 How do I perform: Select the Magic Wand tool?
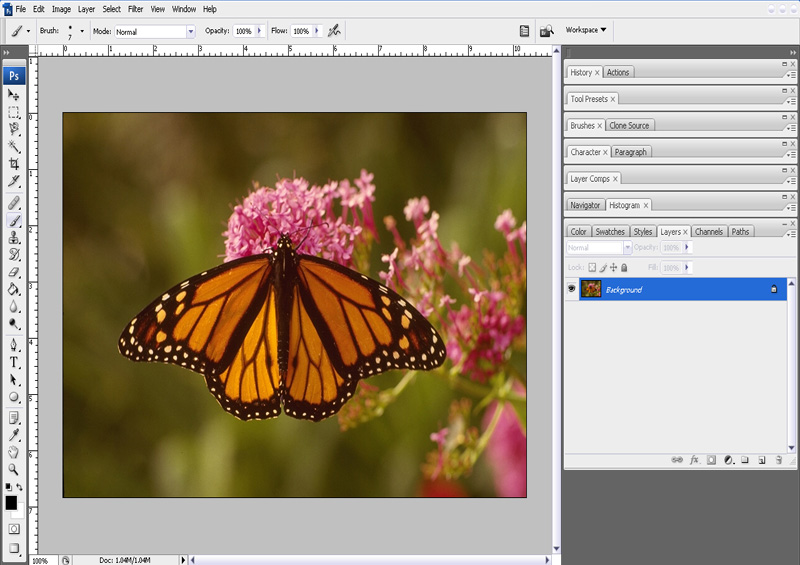(14, 146)
